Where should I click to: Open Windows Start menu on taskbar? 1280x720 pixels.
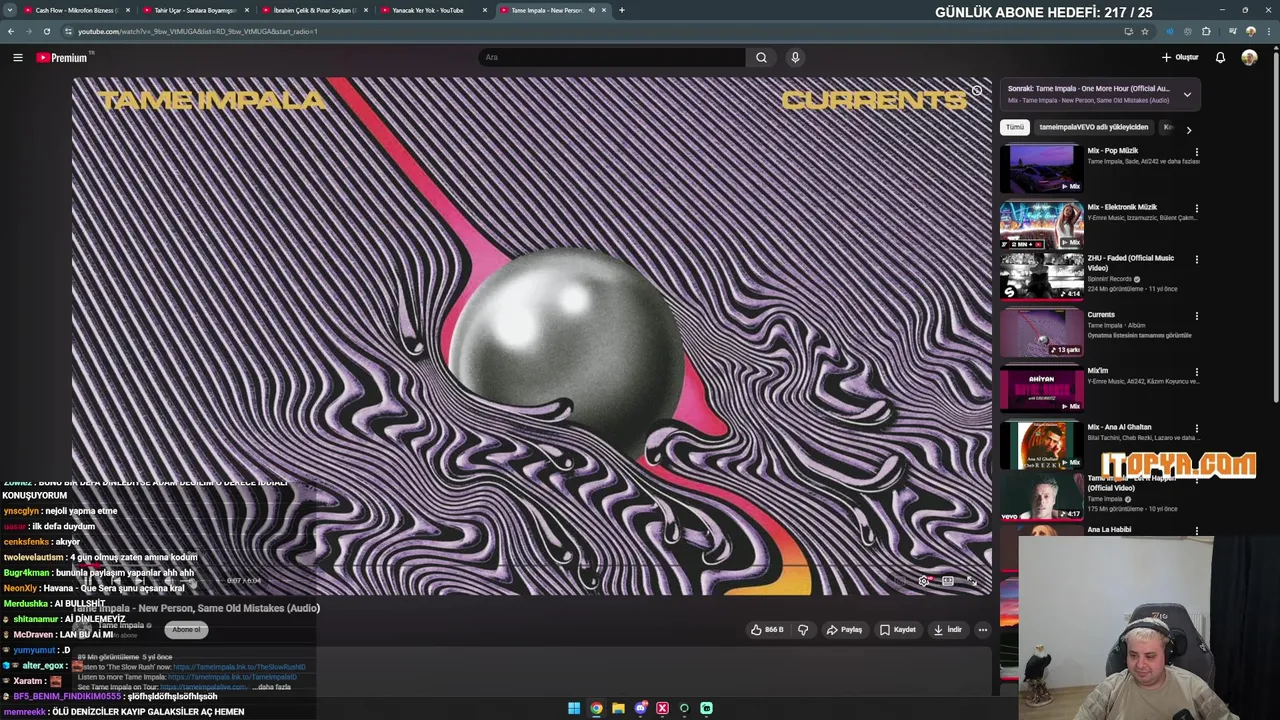[574, 708]
